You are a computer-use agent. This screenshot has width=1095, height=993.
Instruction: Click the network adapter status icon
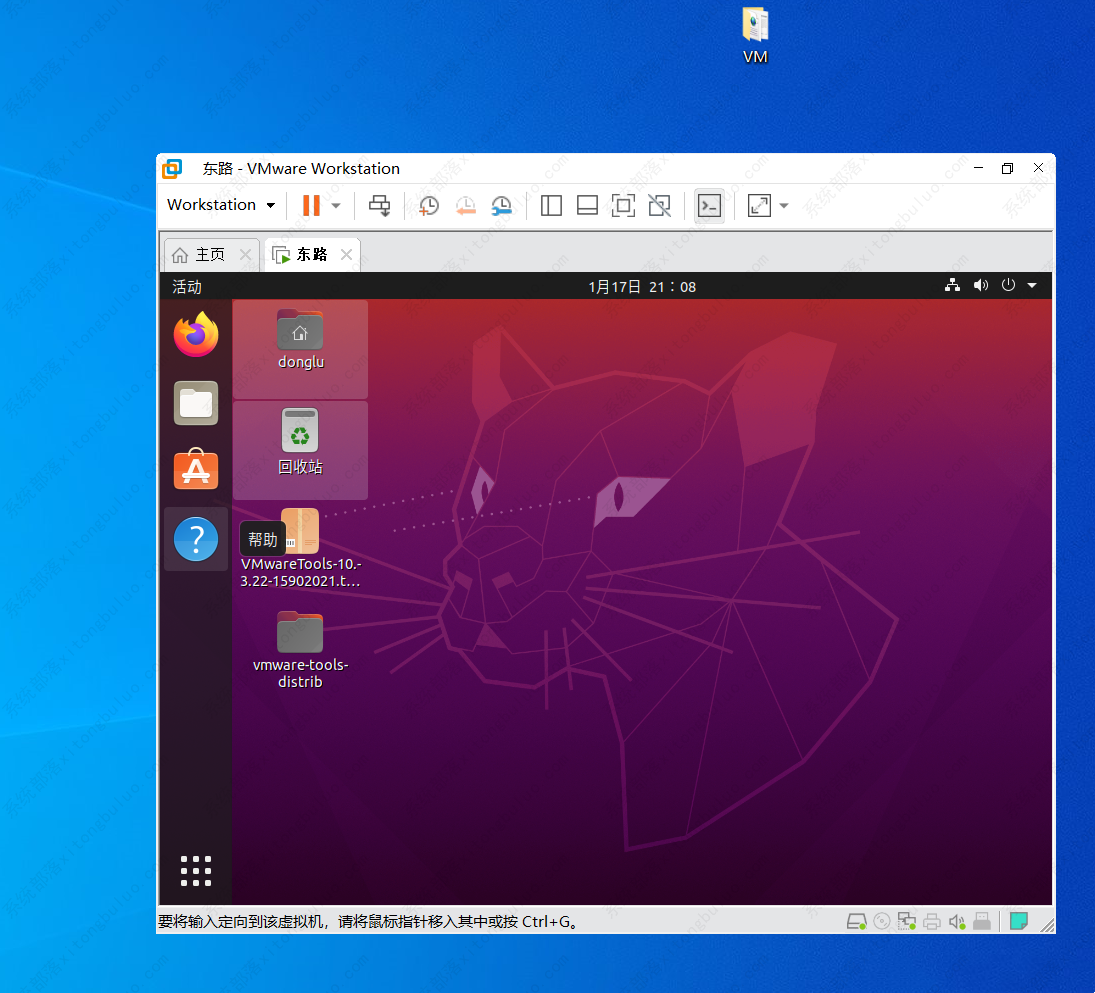coord(907,921)
